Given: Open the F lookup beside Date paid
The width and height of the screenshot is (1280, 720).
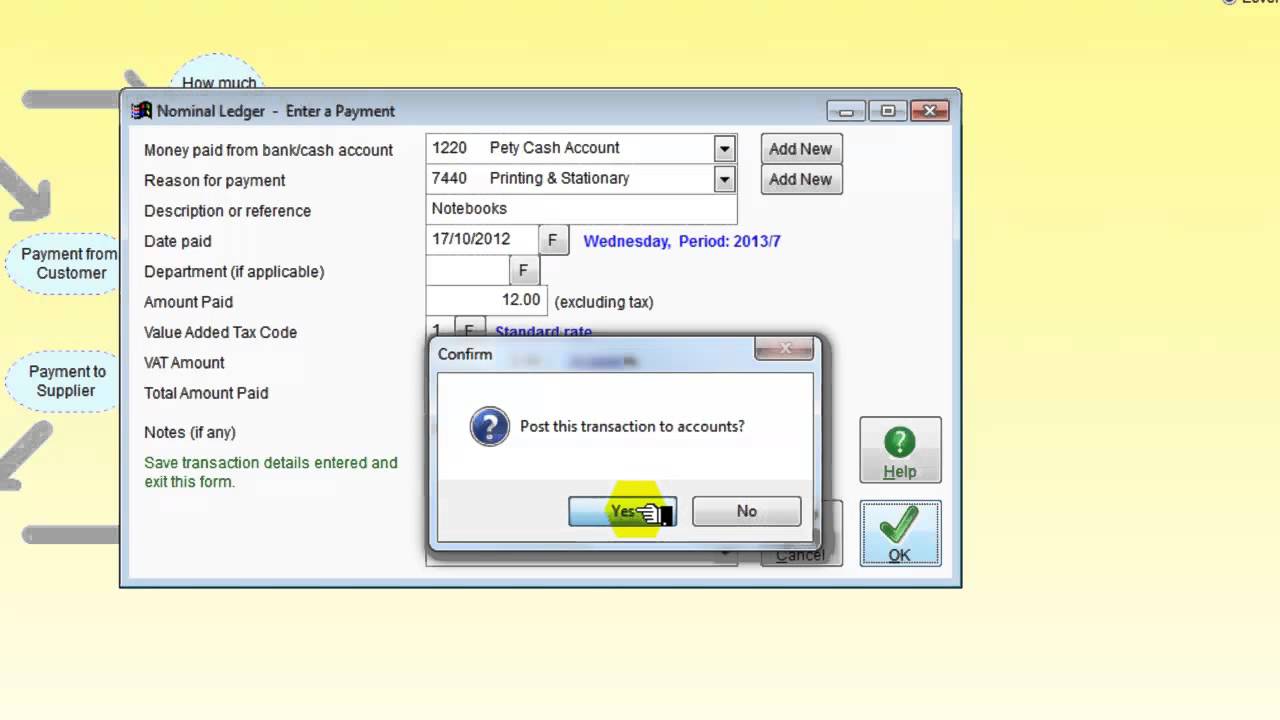Looking at the screenshot, I should (553, 241).
